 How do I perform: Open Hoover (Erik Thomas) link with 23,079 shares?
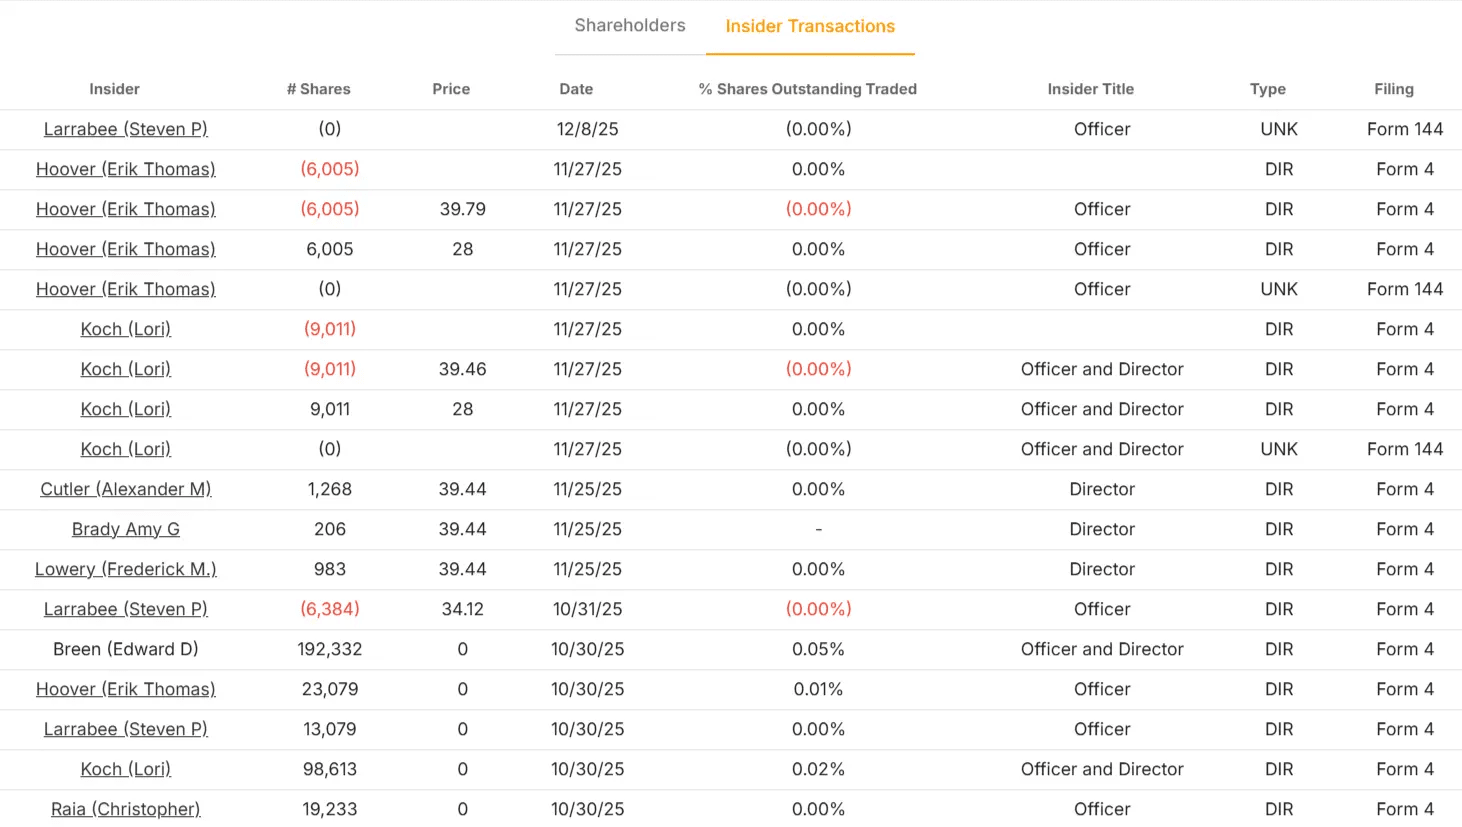tap(126, 689)
